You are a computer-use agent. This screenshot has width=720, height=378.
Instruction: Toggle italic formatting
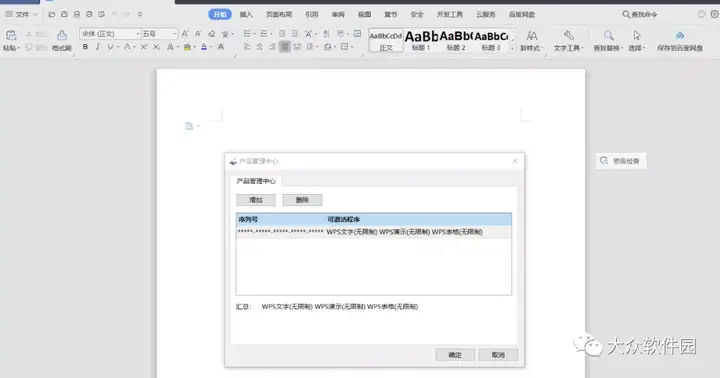[97, 47]
